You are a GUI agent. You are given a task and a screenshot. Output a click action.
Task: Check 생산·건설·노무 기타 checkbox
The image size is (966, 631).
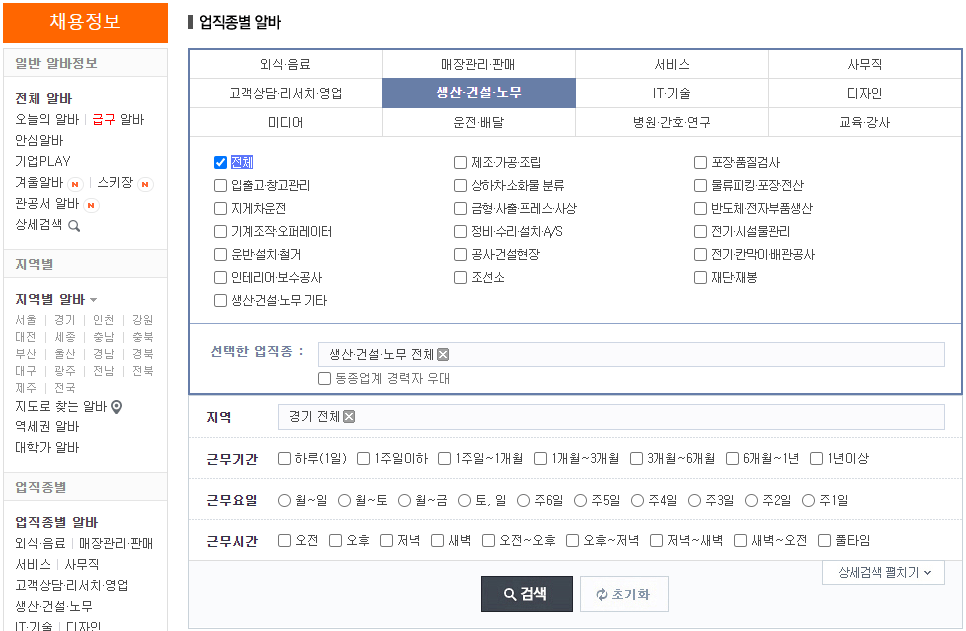point(220,301)
